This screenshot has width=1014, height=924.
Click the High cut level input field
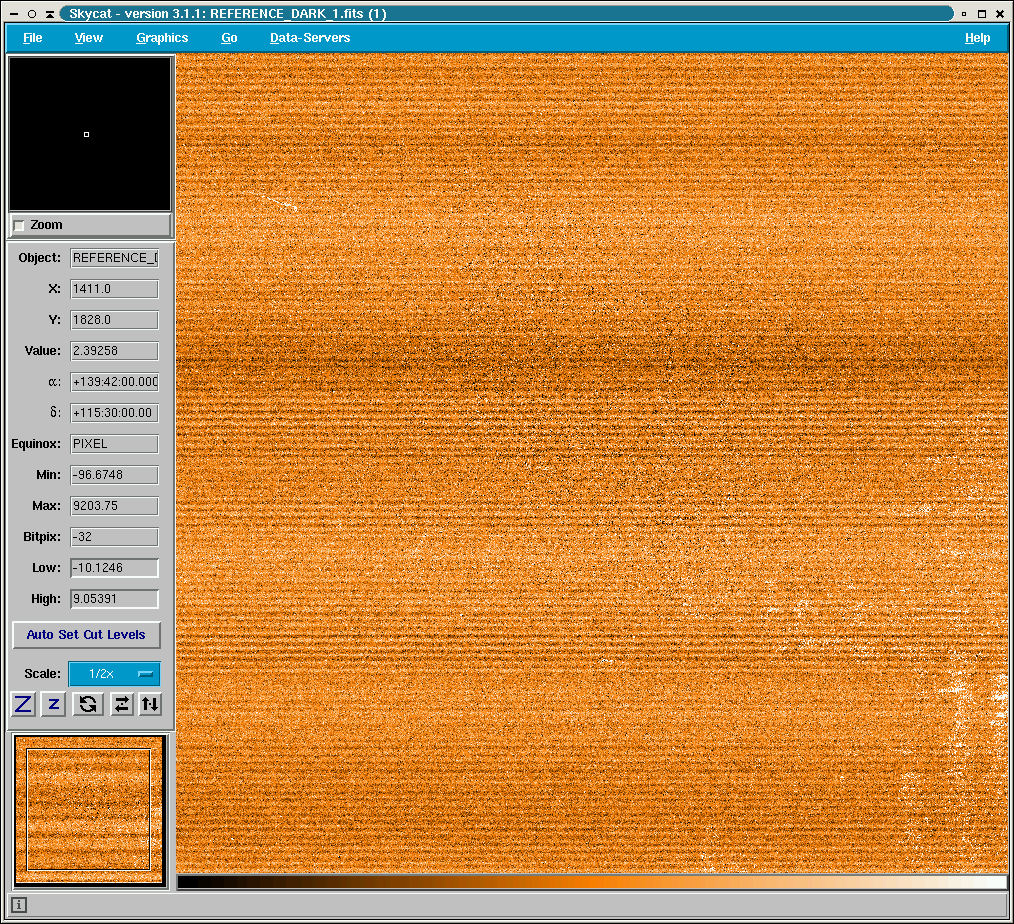[x=114, y=599]
